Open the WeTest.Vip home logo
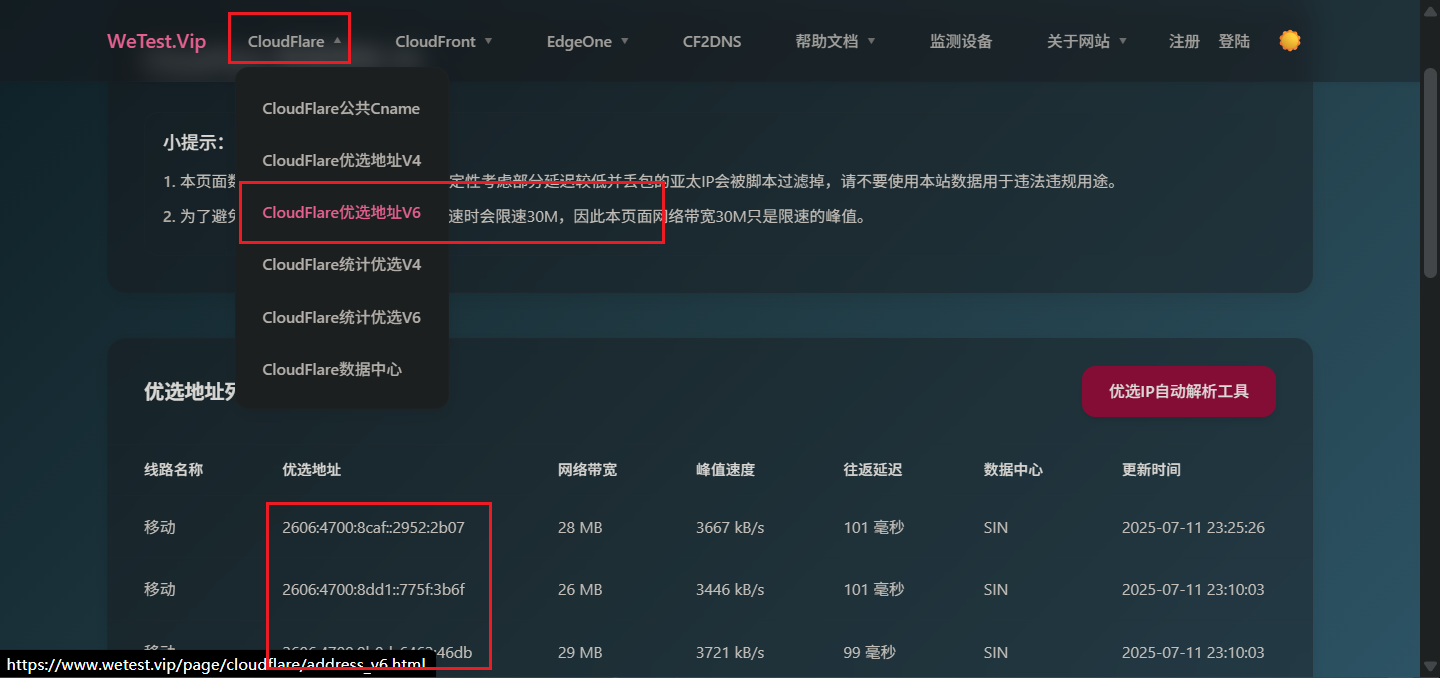Screen dimensions: 1440x678 click(x=156, y=41)
